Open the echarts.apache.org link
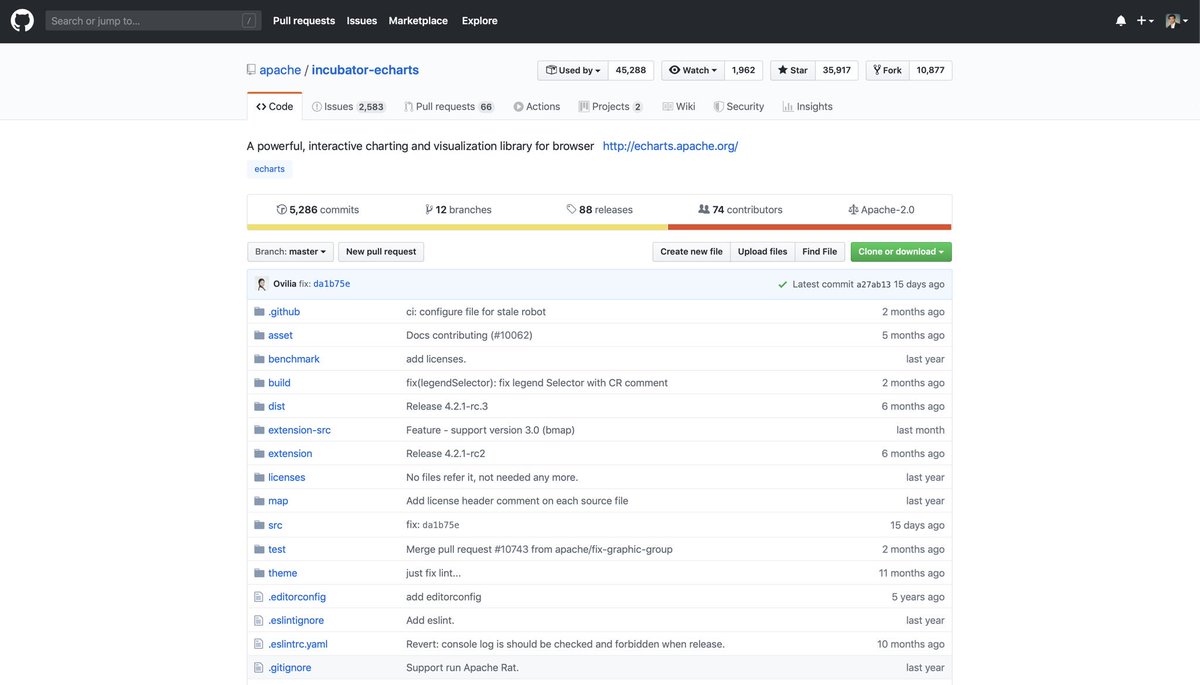This screenshot has width=1200, height=685. point(670,146)
